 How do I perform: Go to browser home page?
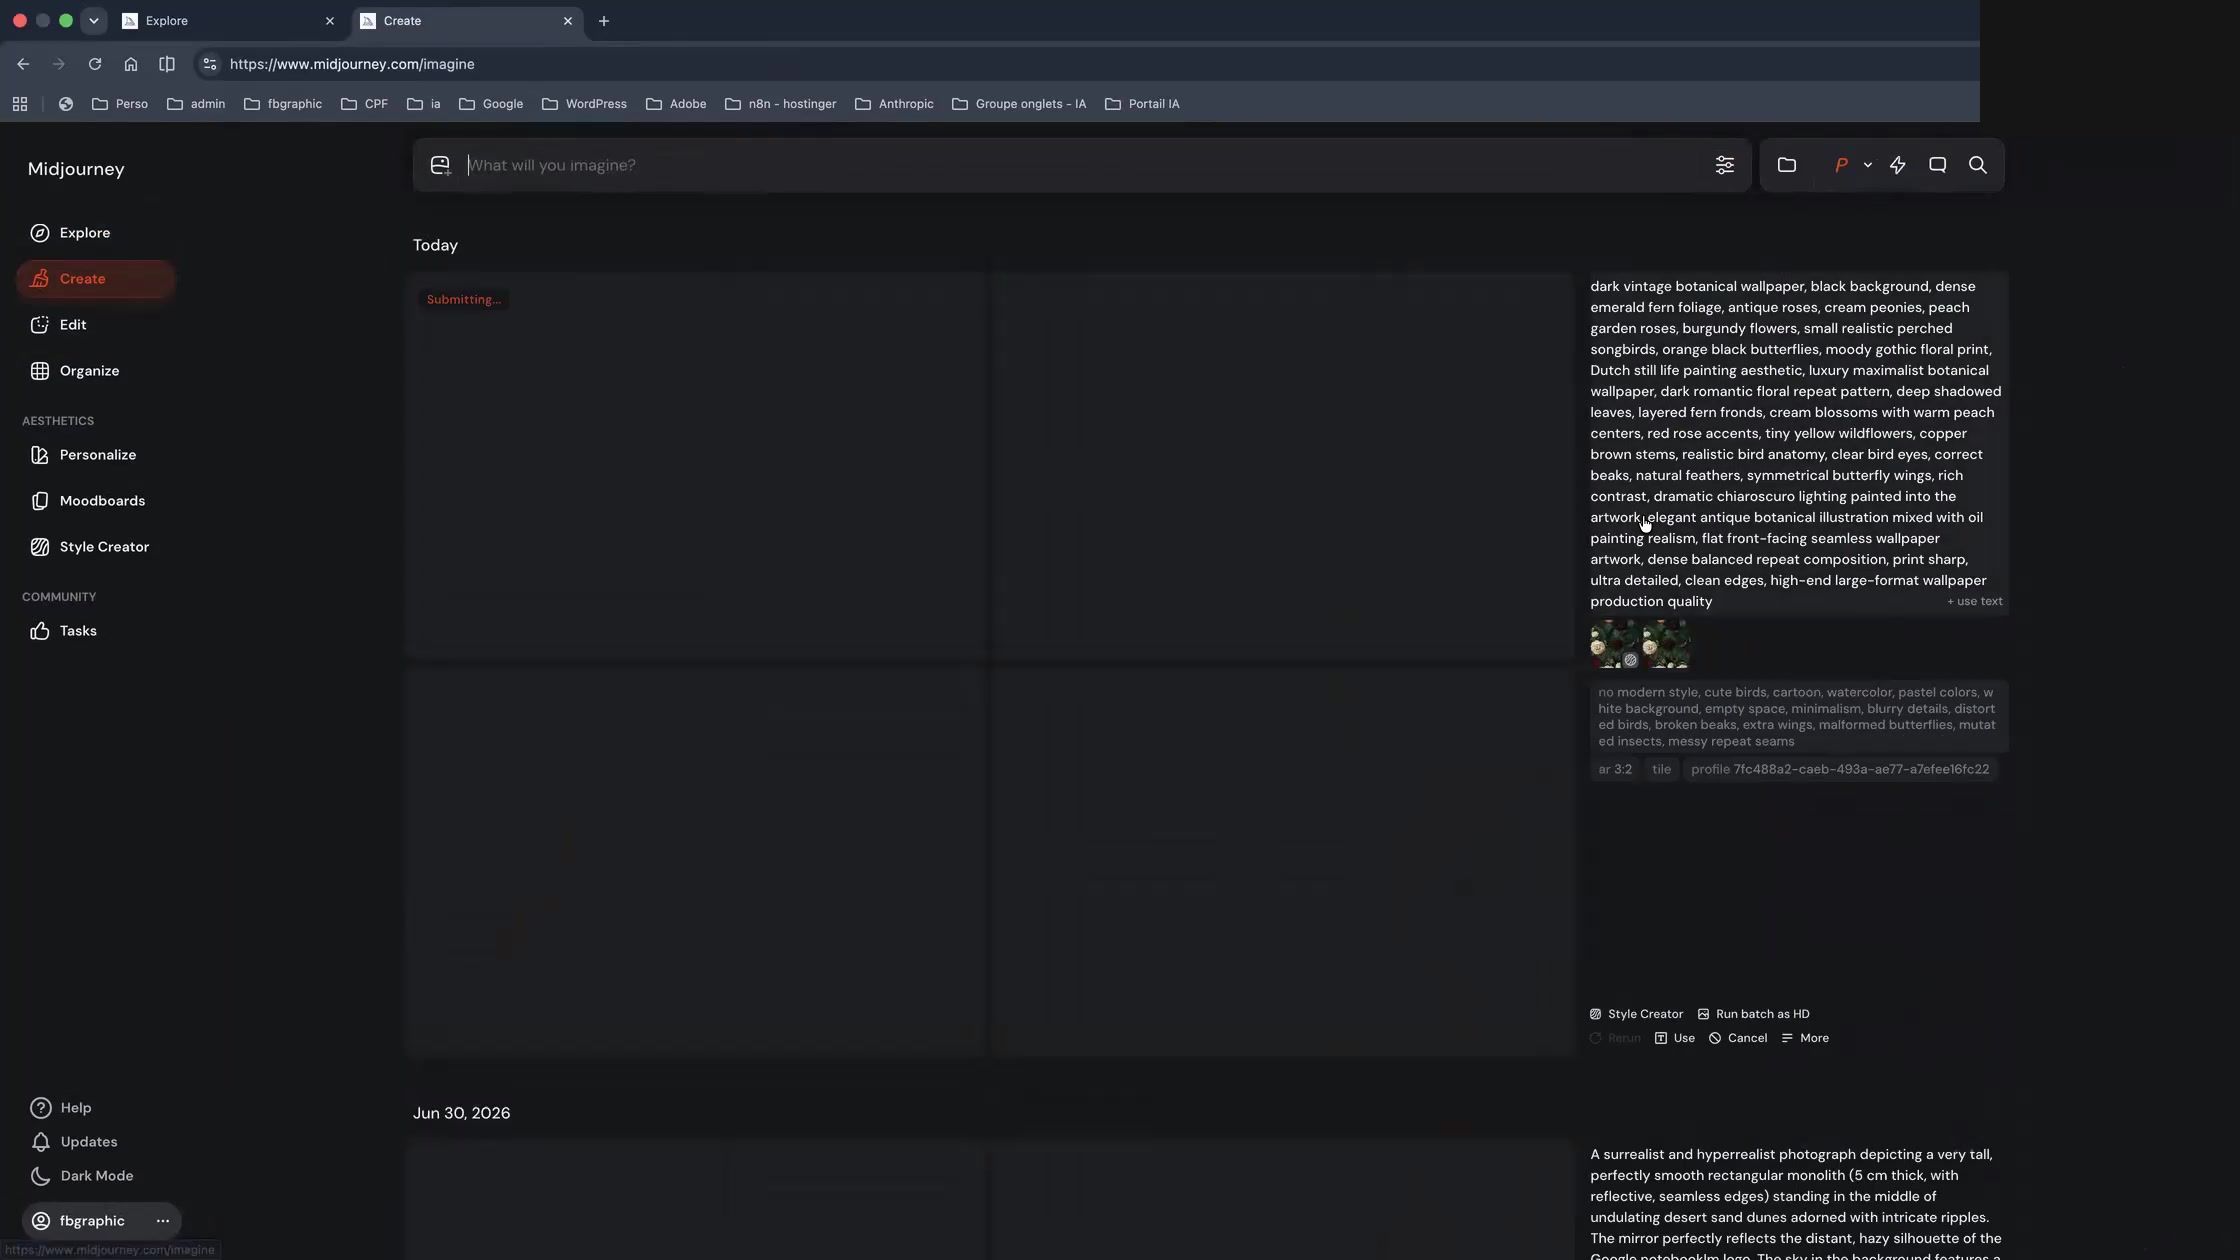pos(131,64)
